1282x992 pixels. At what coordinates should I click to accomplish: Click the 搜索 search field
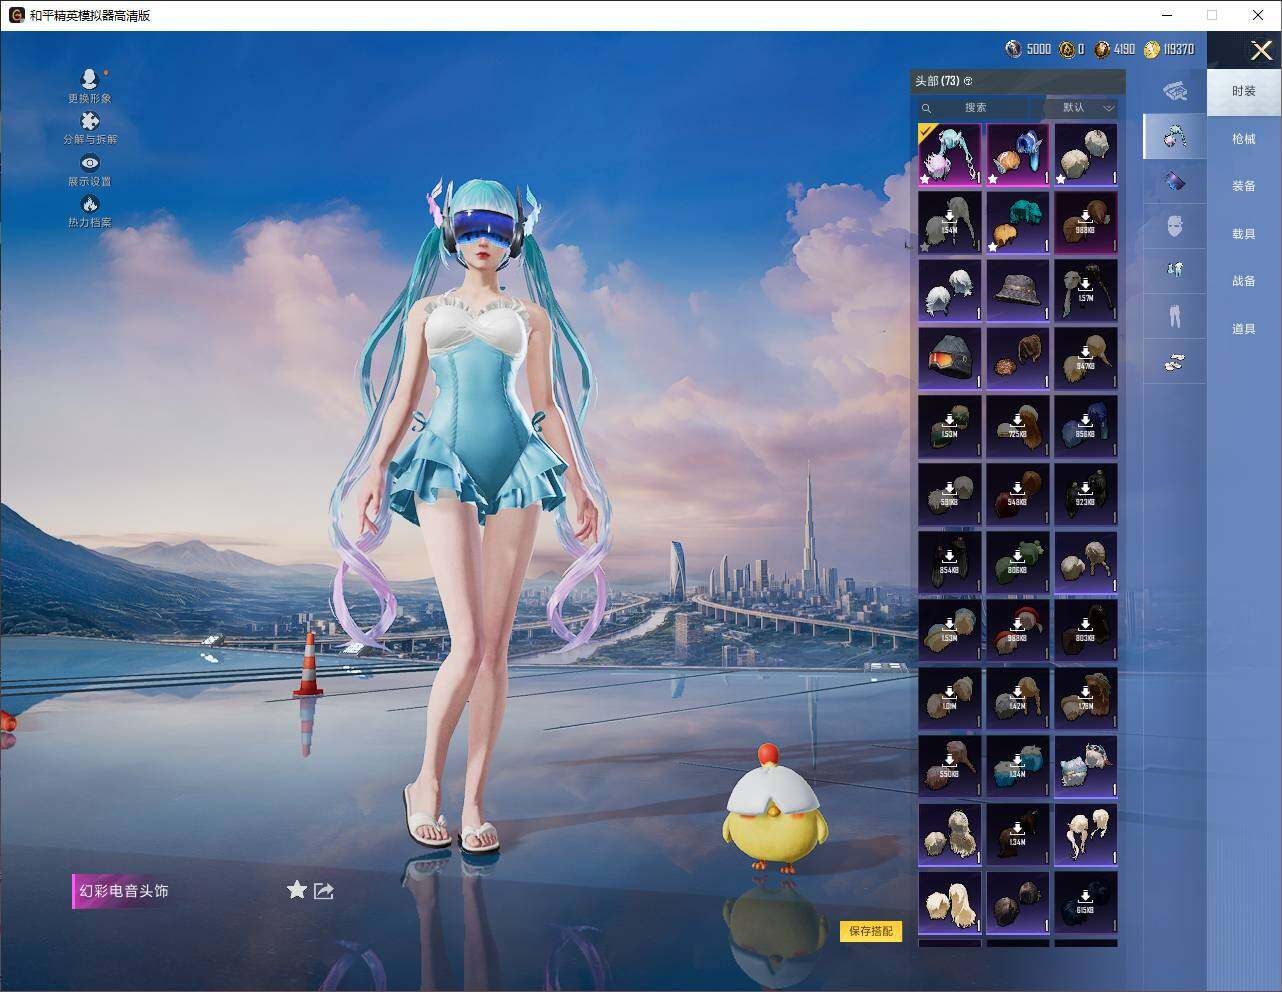[975, 108]
